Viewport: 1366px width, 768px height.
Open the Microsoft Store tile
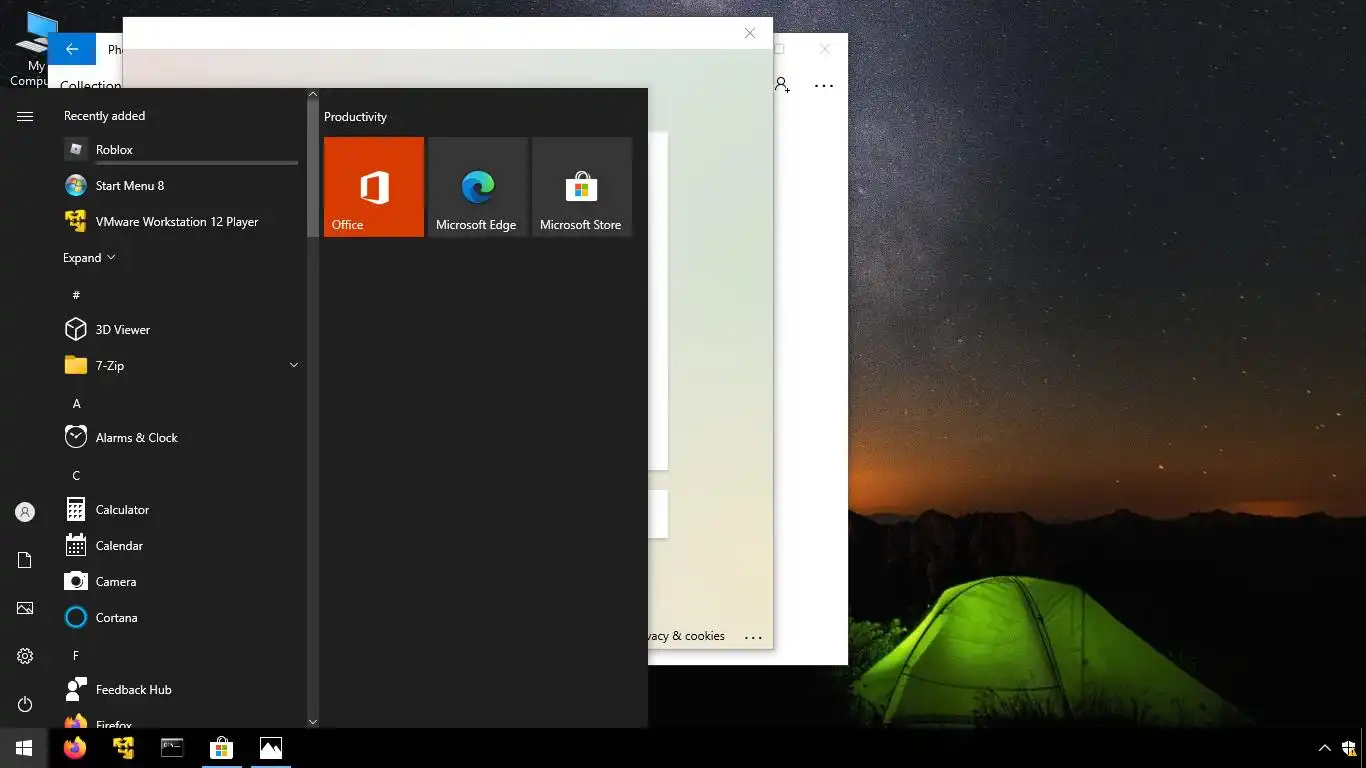pos(582,187)
